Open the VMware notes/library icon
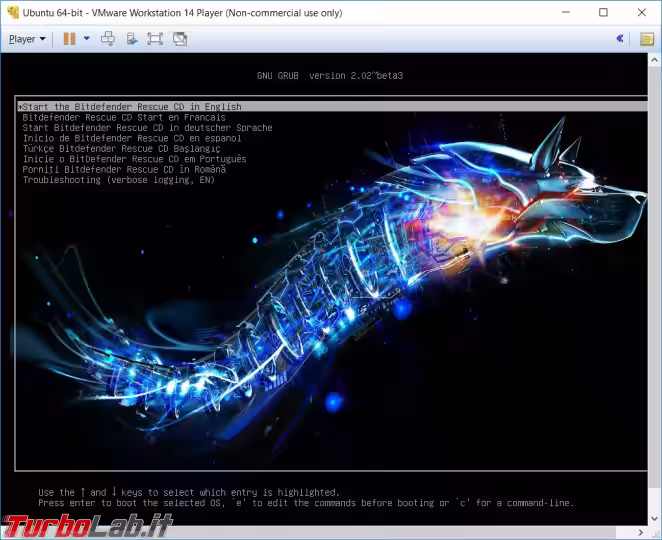Screen dimensions: 662x540 646,39
